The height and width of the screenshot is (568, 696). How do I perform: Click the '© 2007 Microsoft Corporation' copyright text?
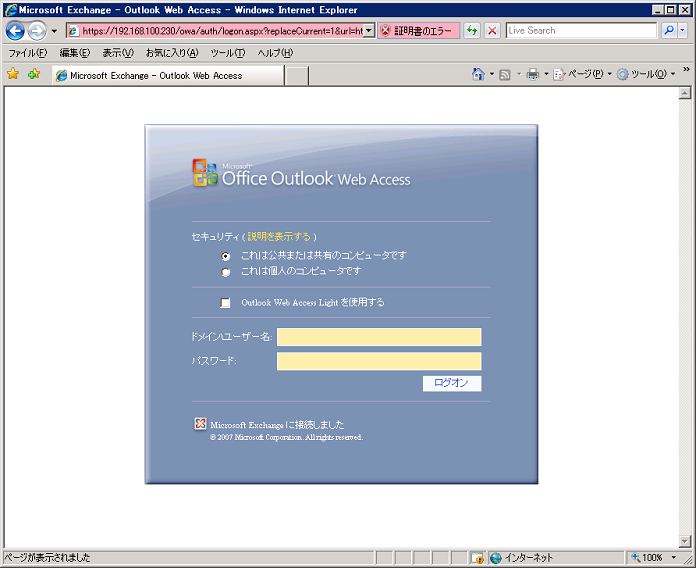click(x=286, y=437)
